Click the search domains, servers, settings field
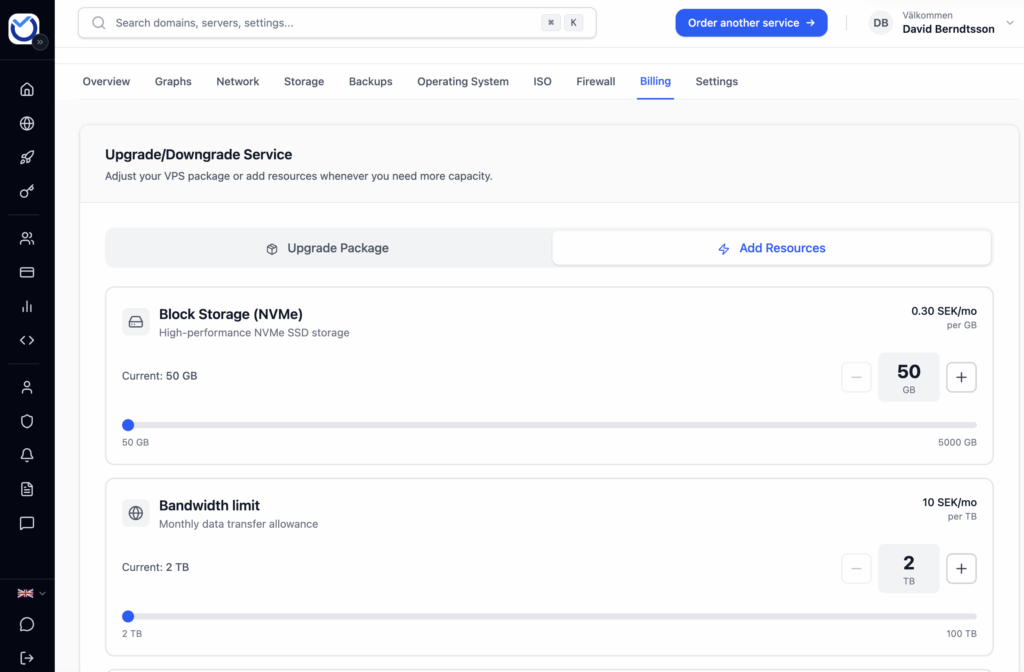 coord(320,23)
